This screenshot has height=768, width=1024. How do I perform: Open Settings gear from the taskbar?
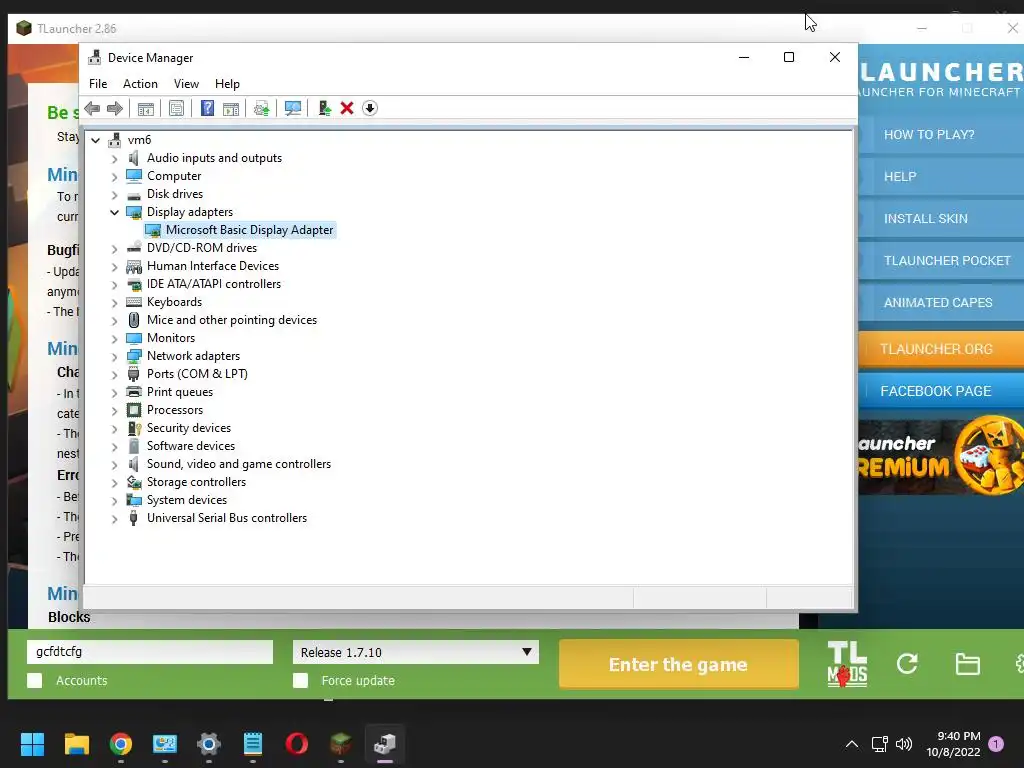pos(209,744)
